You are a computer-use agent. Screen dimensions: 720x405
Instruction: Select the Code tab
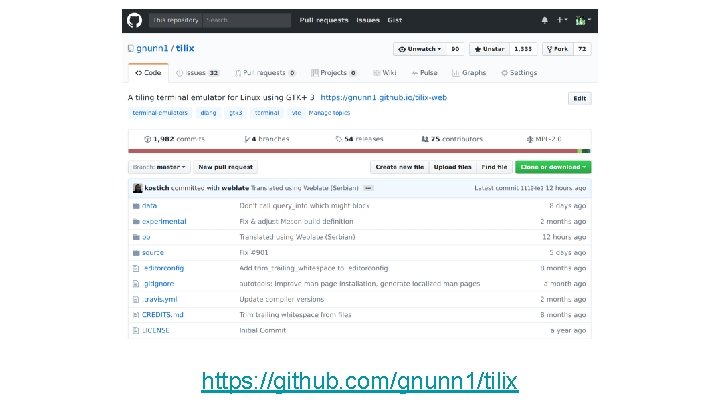(148, 73)
